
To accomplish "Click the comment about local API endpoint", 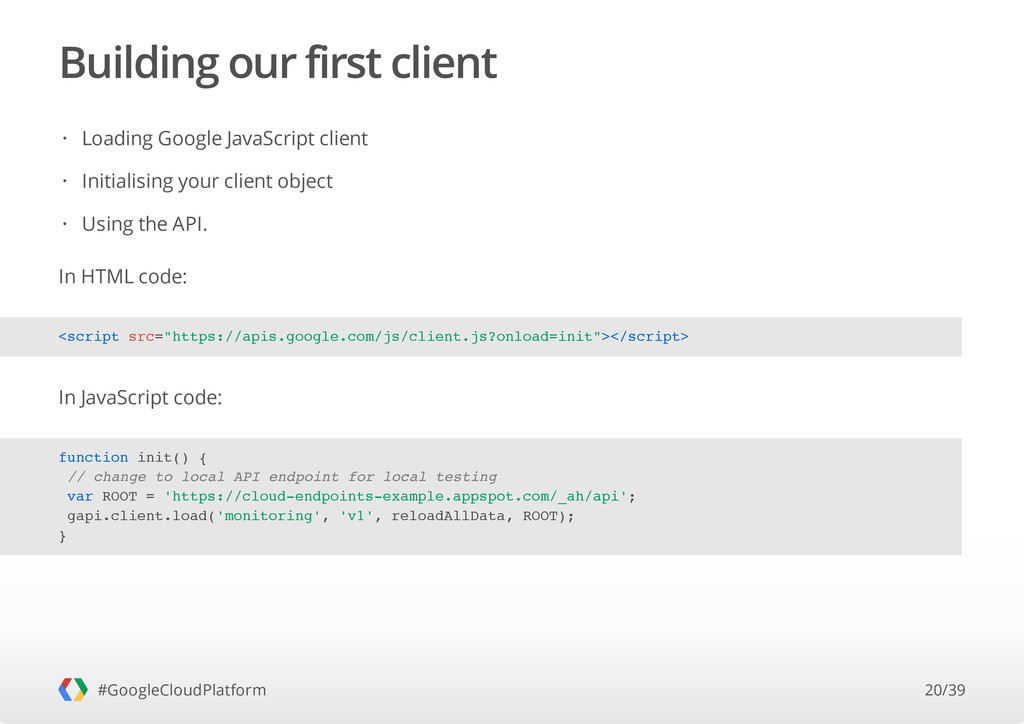I will click(282, 477).
